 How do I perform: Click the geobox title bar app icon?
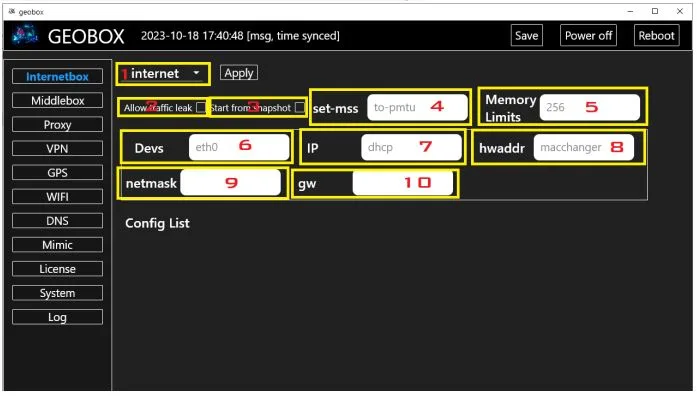[12, 12]
